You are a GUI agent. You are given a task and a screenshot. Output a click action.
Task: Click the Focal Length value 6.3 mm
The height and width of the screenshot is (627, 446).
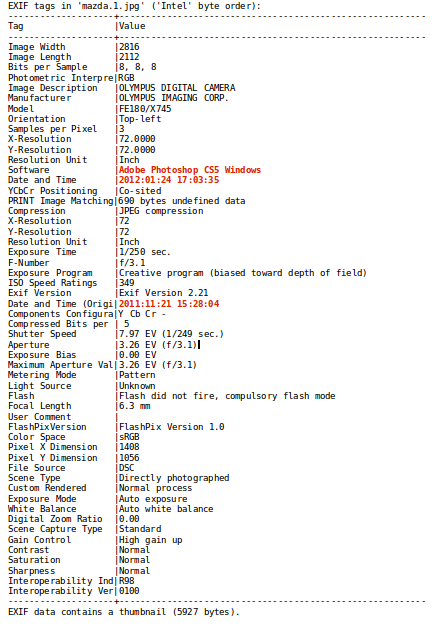coord(134,406)
